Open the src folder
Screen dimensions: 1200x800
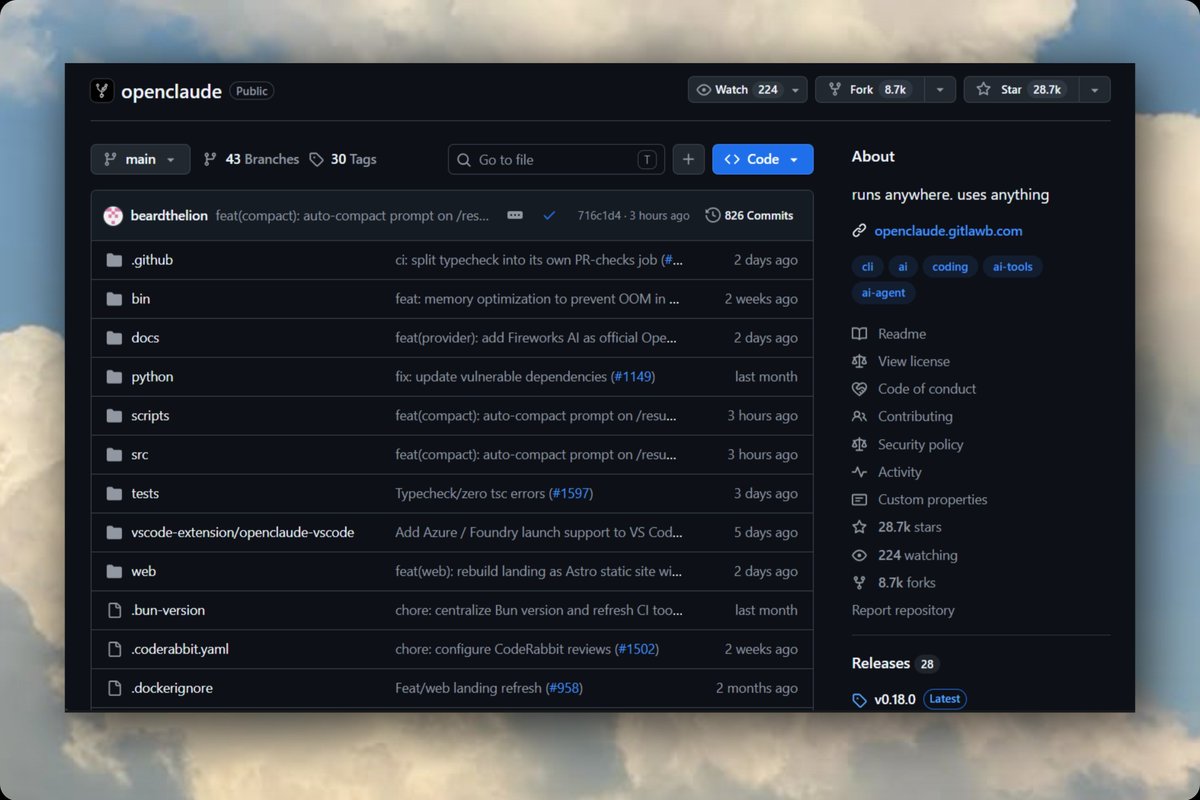click(x=140, y=455)
